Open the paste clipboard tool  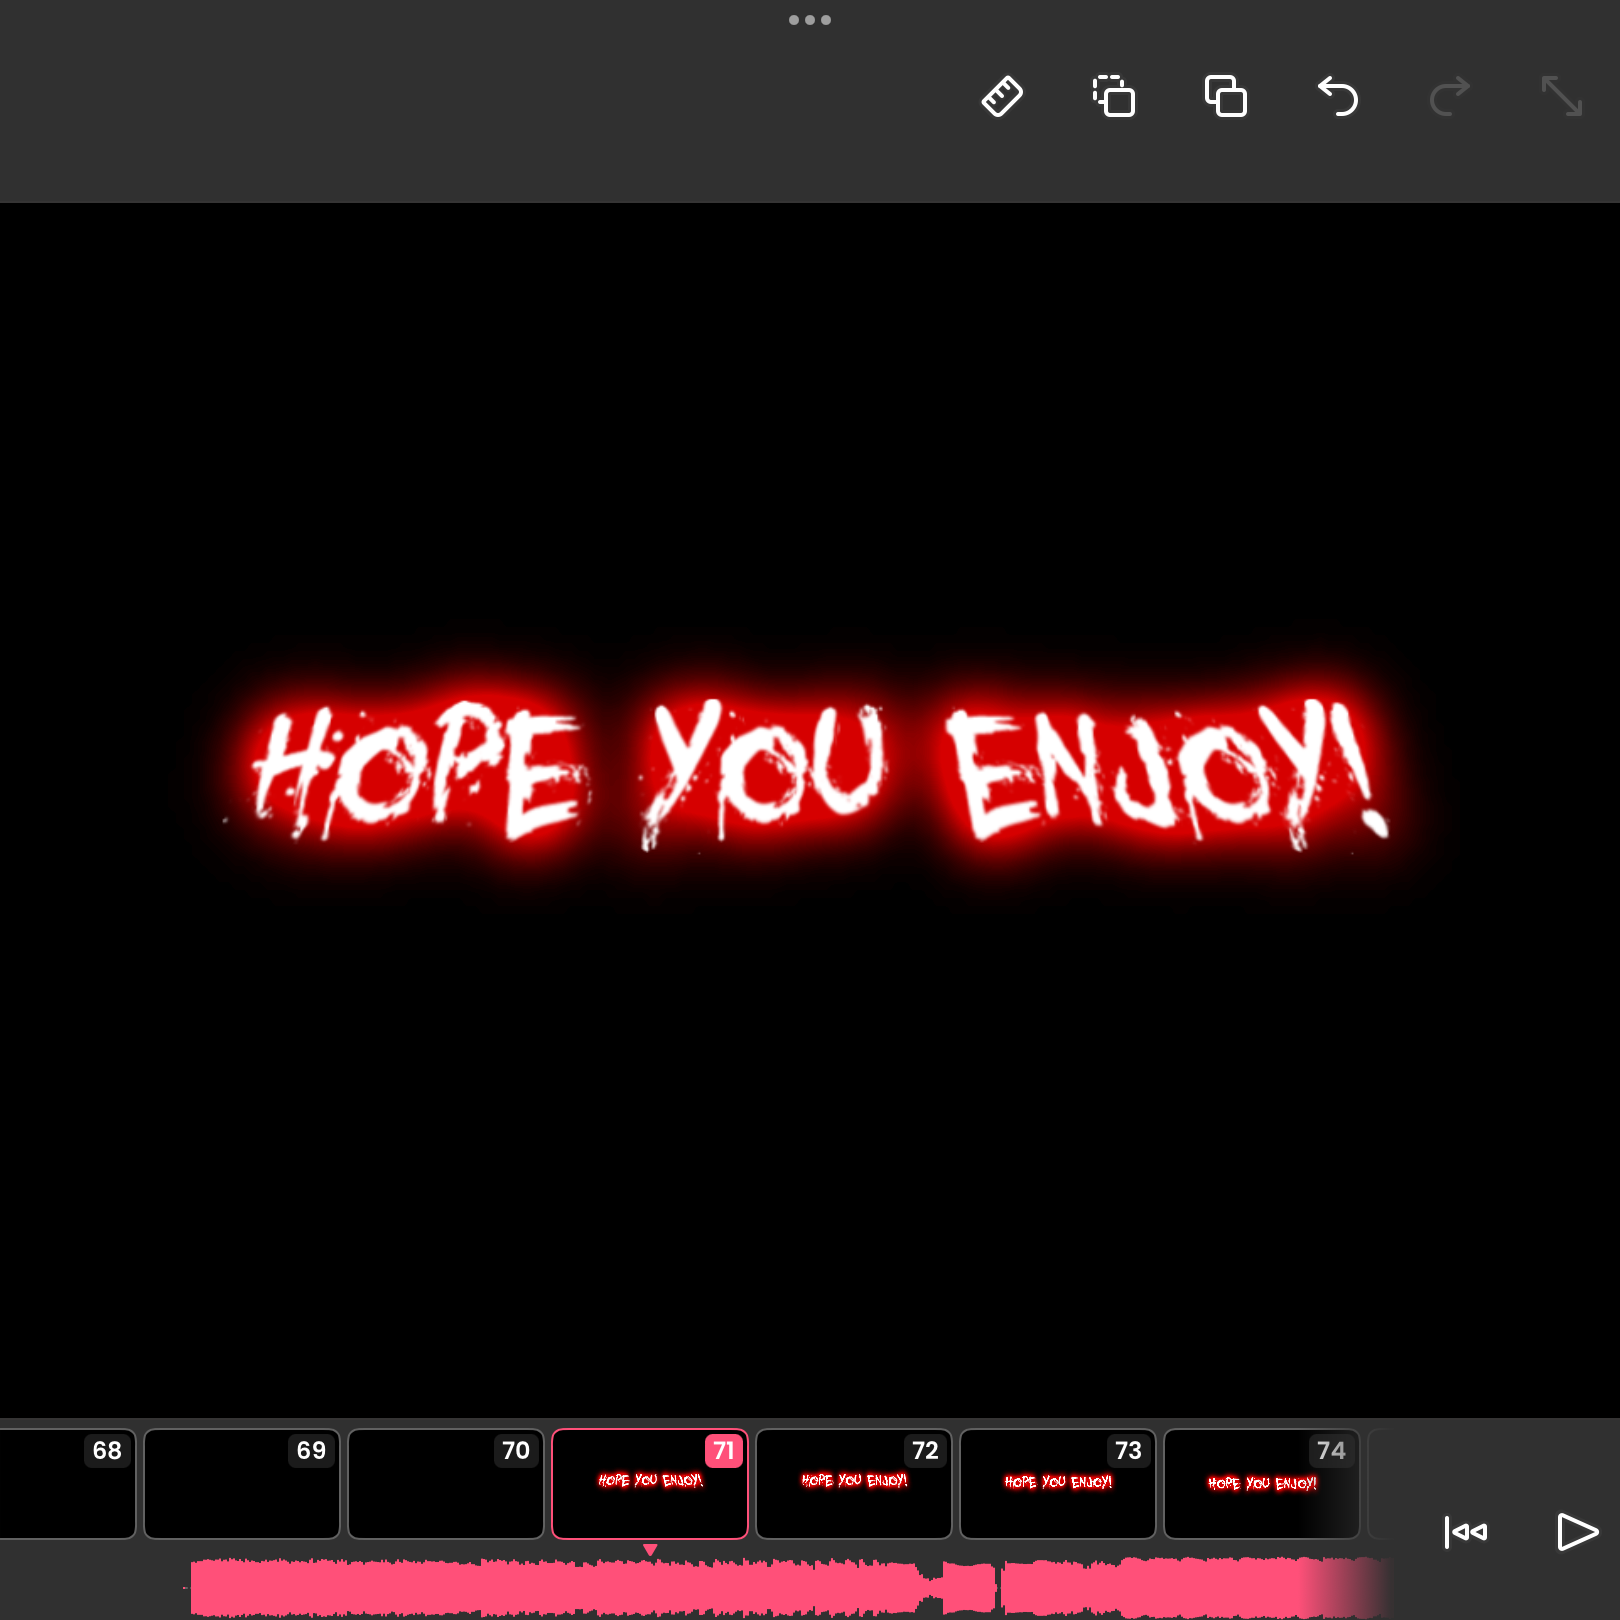coord(1114,97)
